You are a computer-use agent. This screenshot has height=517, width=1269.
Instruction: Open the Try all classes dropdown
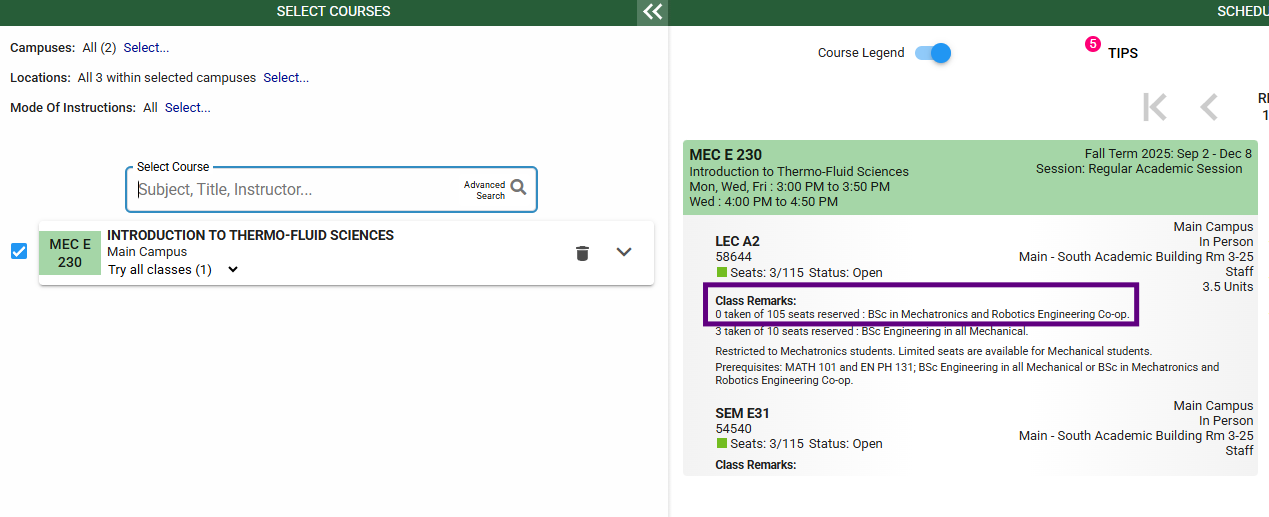click(x=232, y=270)
